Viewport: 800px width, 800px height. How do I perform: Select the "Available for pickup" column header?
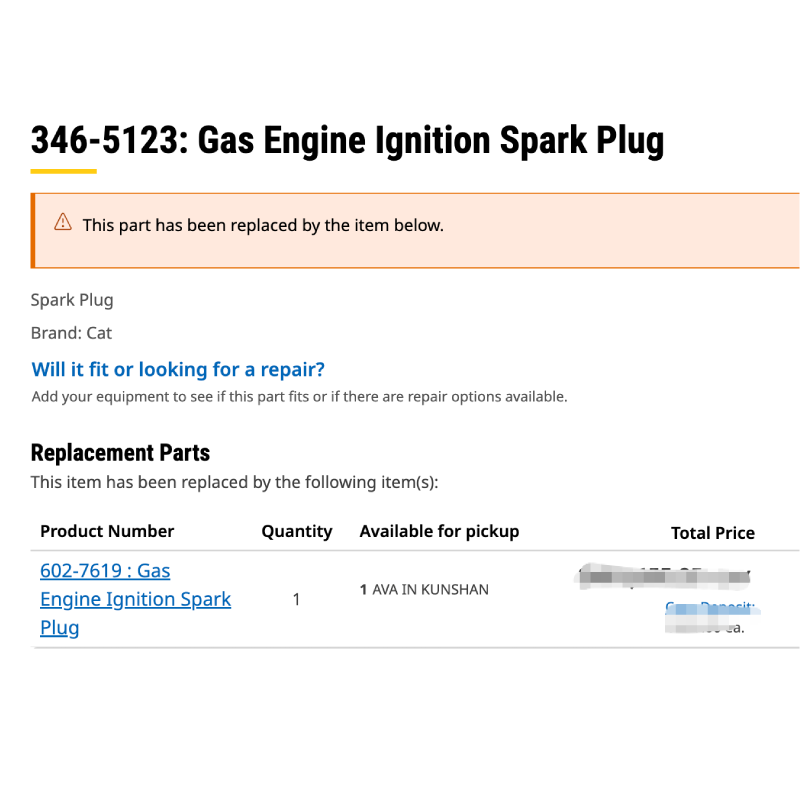pos(439,531)
